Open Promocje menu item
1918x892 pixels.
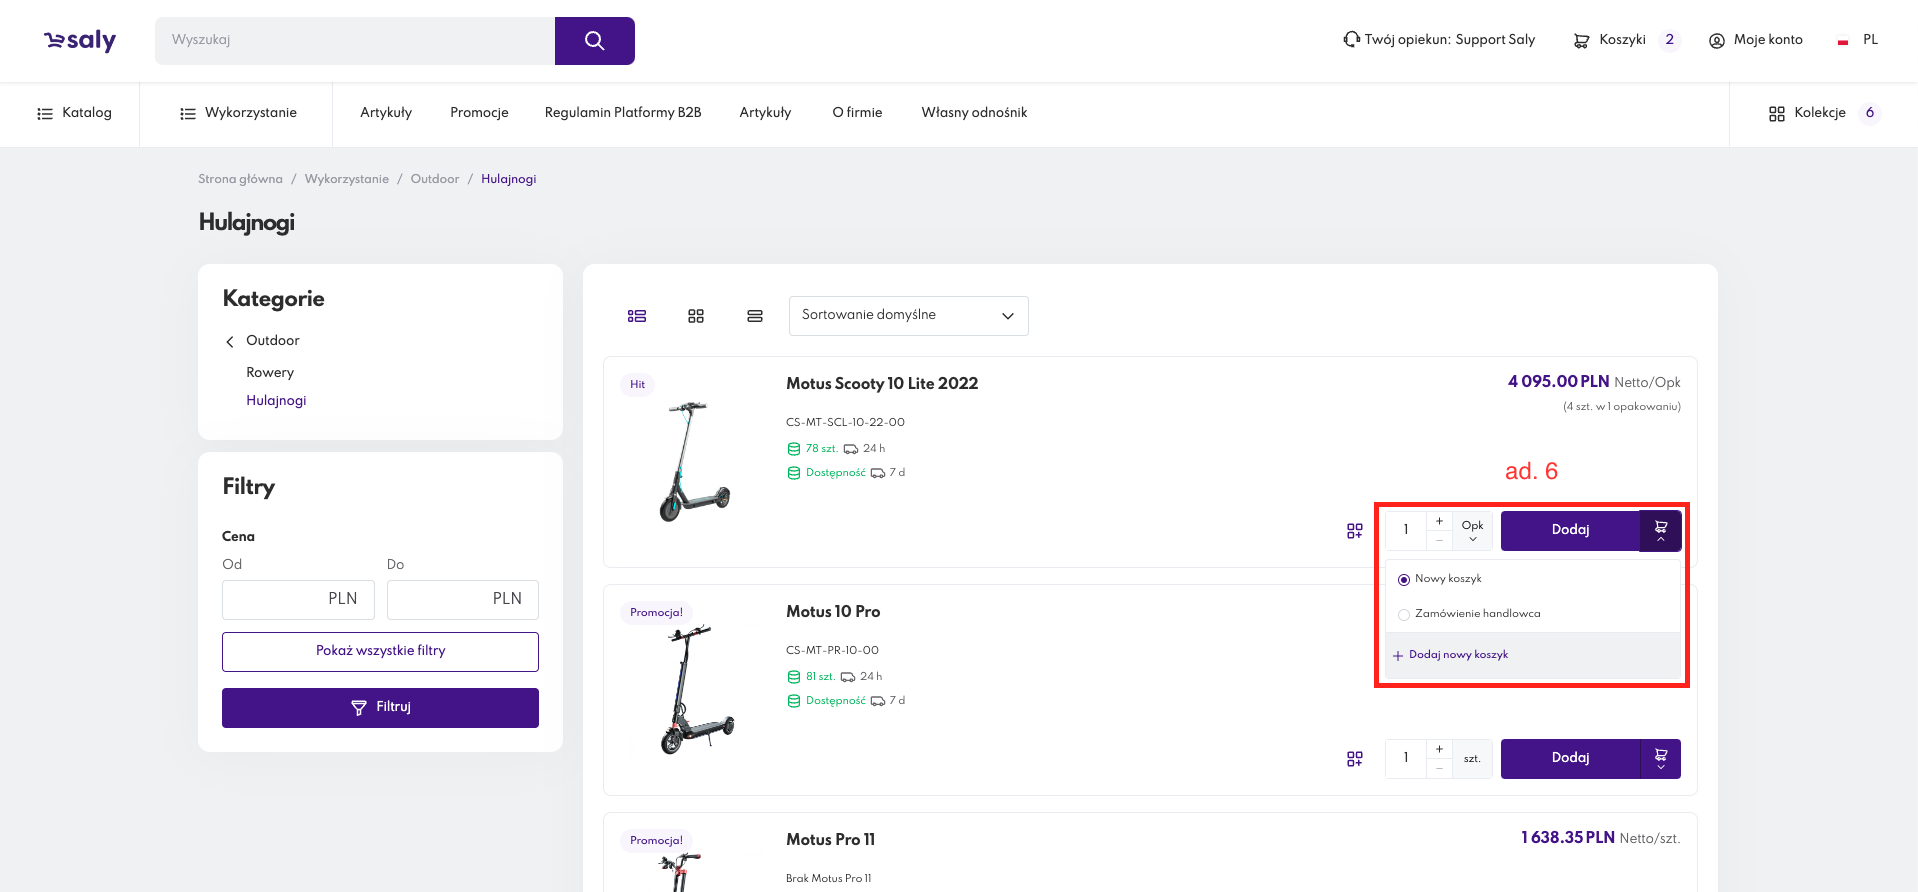pos(479,113)
